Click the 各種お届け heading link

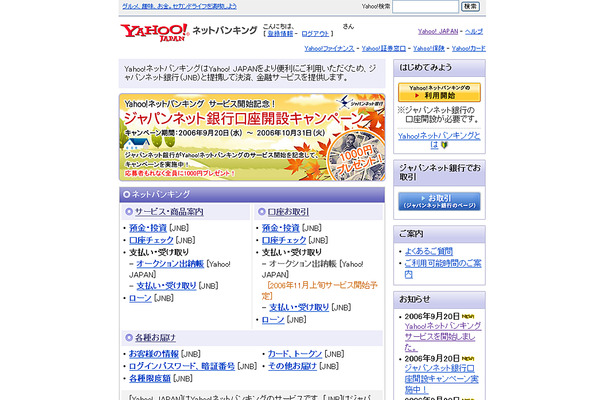point(155,337)
